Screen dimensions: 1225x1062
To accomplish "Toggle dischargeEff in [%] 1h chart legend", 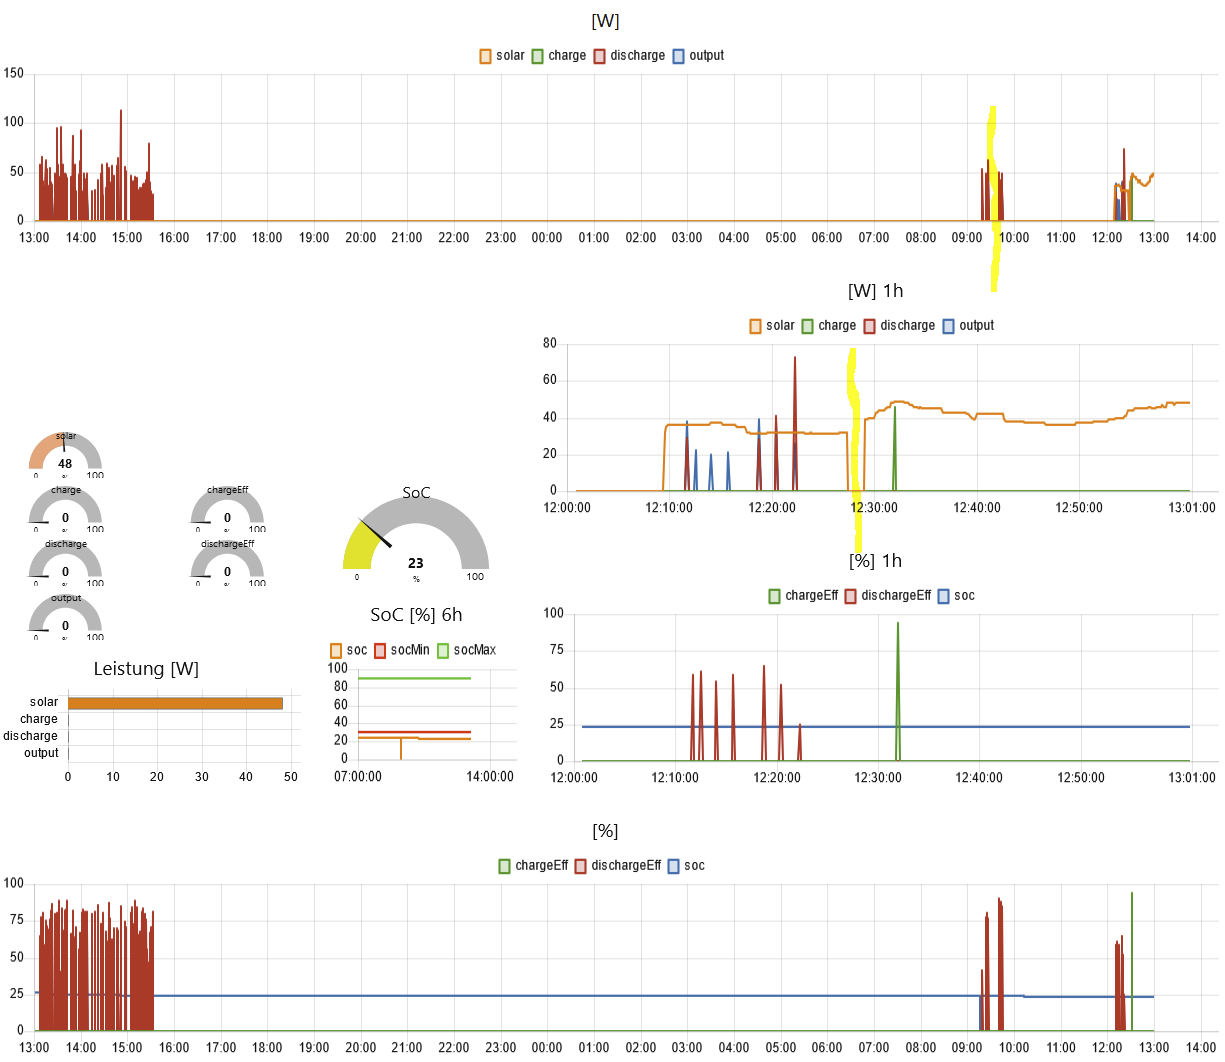I will pyautogui.click(x=888, y=596).
